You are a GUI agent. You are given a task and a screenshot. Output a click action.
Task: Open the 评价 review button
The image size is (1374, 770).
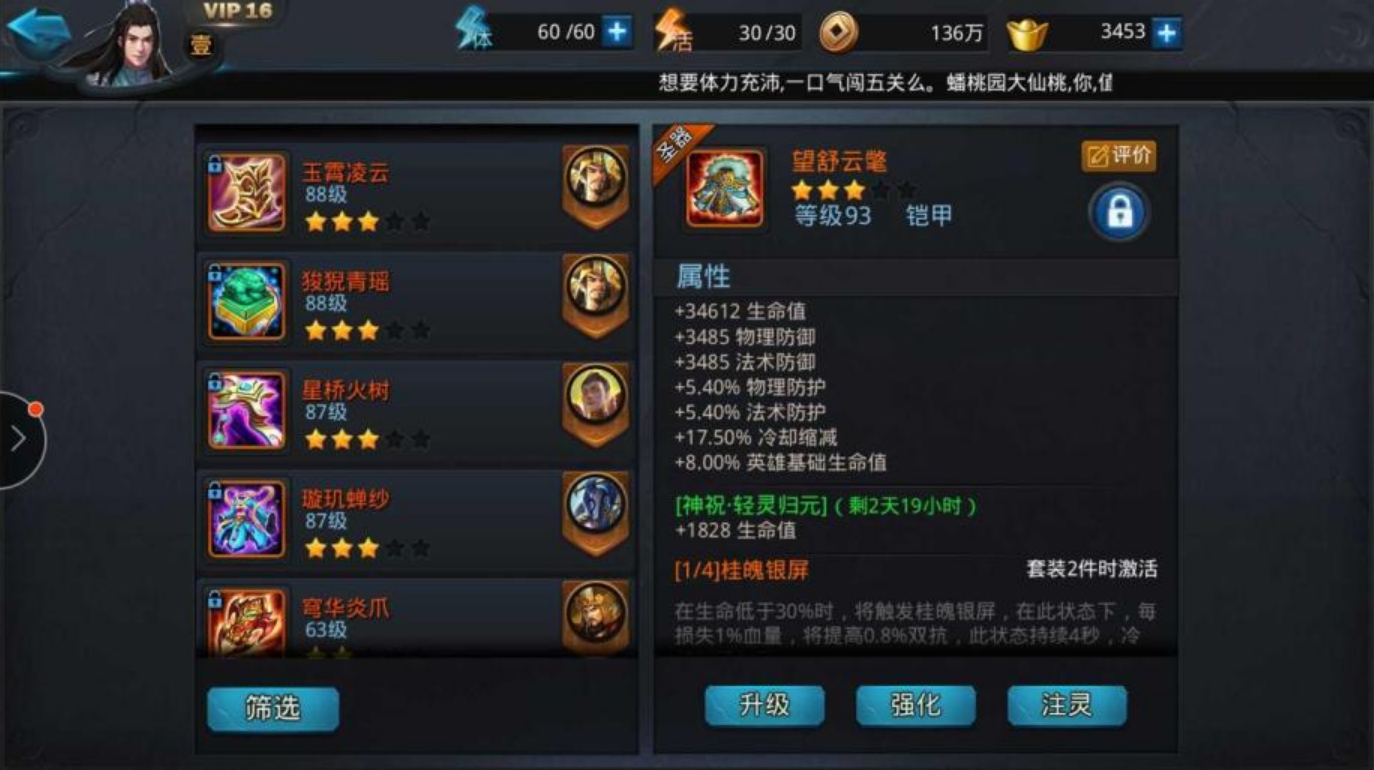coord(1119,156)
